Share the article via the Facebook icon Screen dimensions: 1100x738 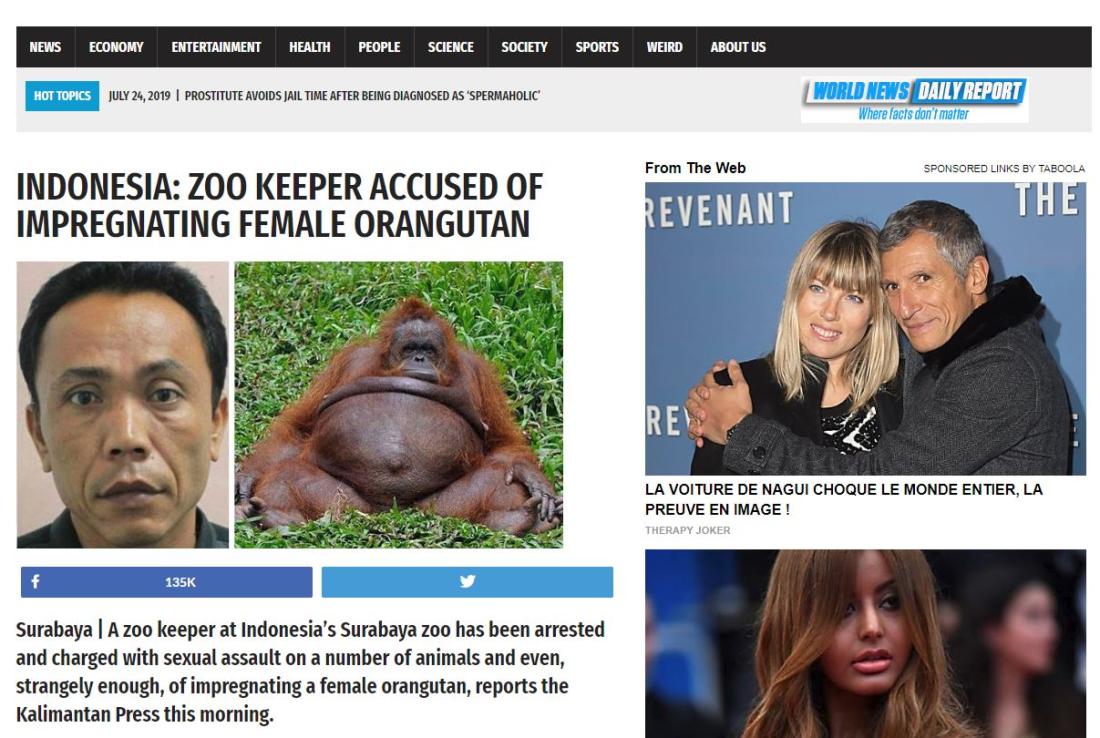[x=36, y=582]
